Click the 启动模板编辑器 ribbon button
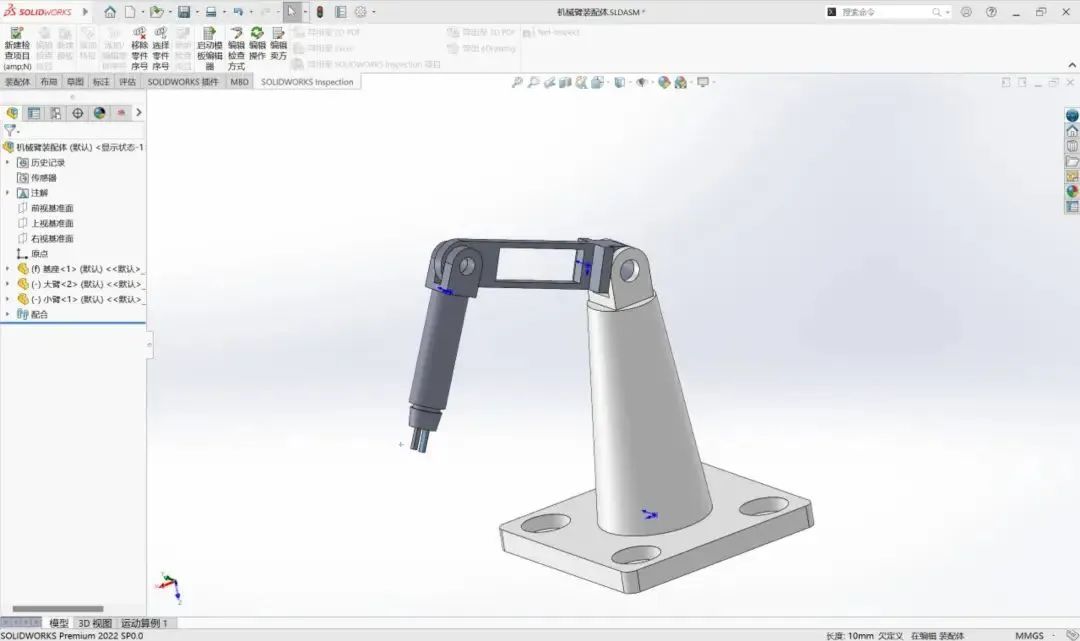This screenshot has width=1080, height=641. pos(209,48)
